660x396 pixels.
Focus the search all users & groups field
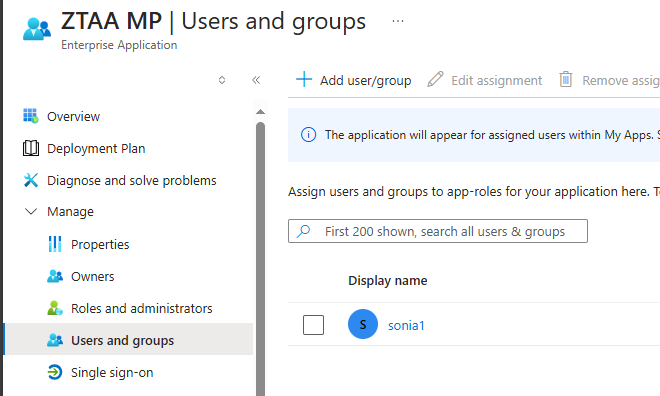[x=438, y=231]
